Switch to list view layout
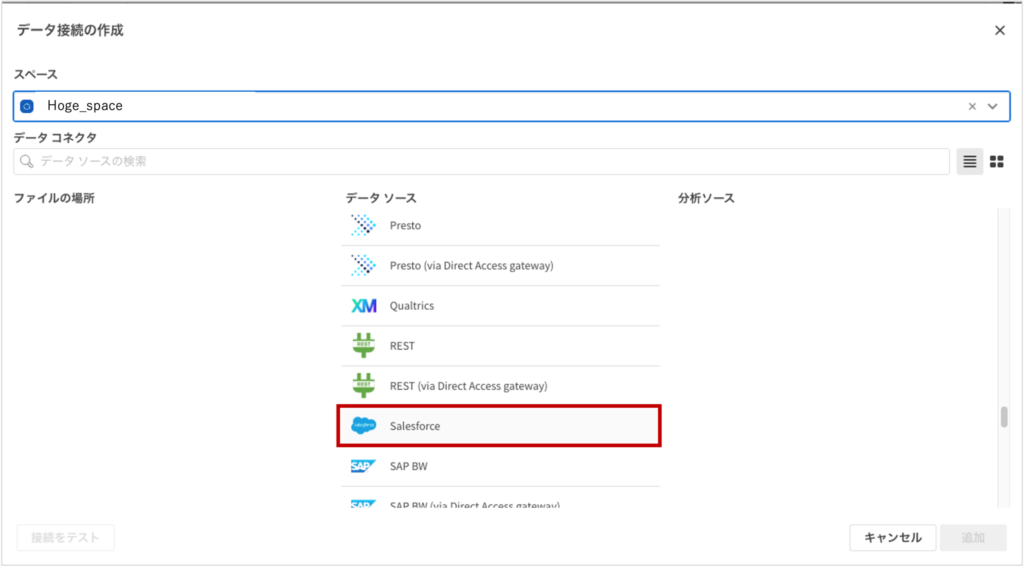1024x566 pixels. pos(969,161)
